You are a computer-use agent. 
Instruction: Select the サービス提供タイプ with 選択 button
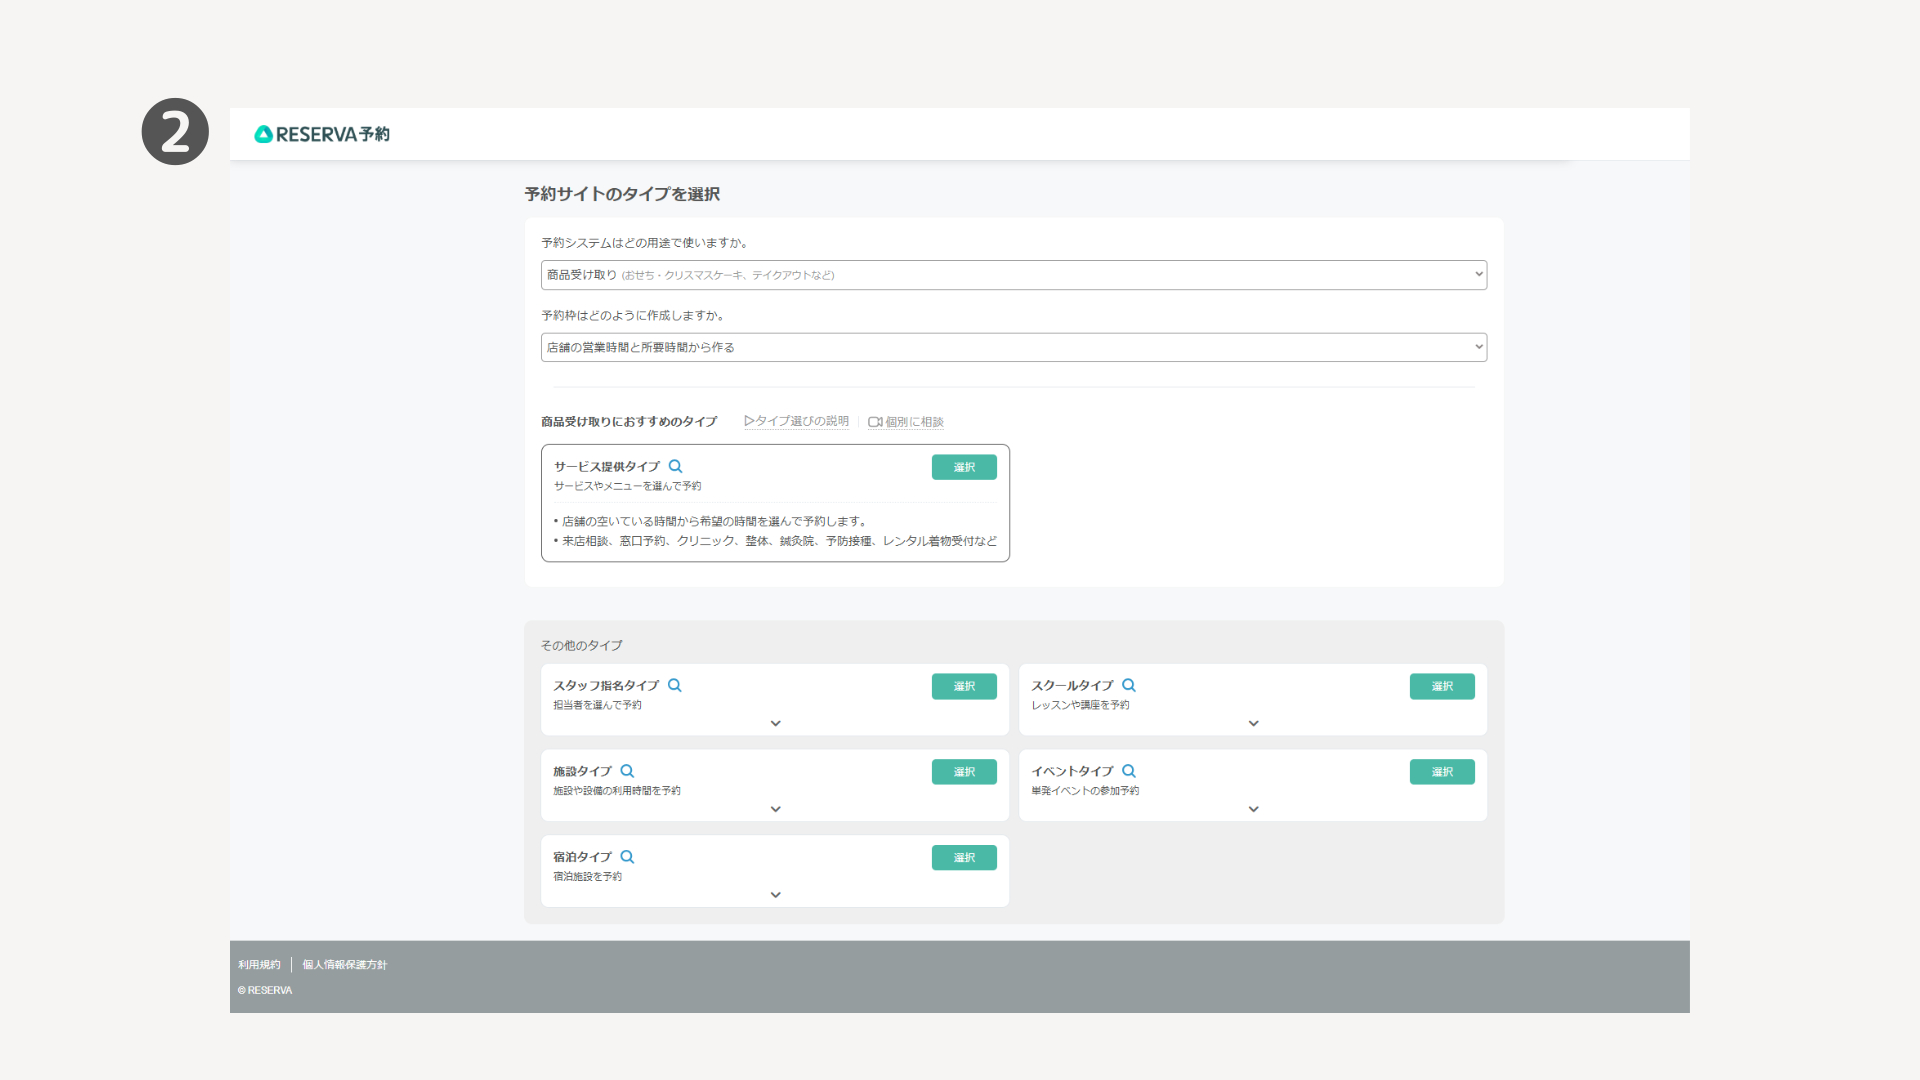[964, 467]
